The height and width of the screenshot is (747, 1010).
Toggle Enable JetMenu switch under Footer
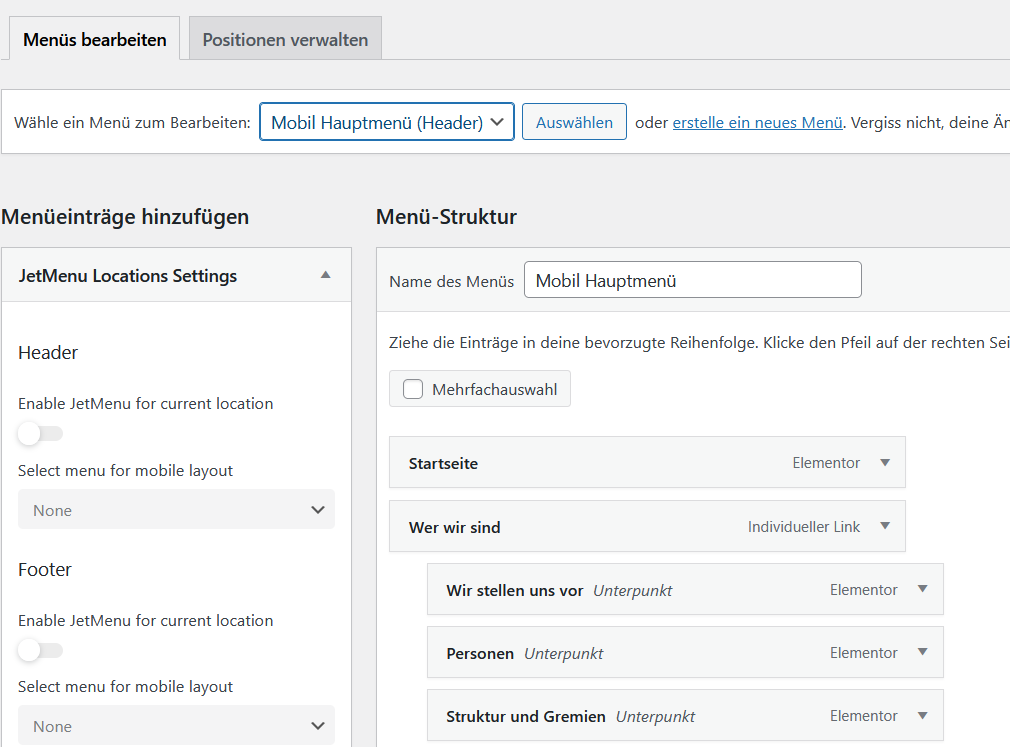[40, 650]
